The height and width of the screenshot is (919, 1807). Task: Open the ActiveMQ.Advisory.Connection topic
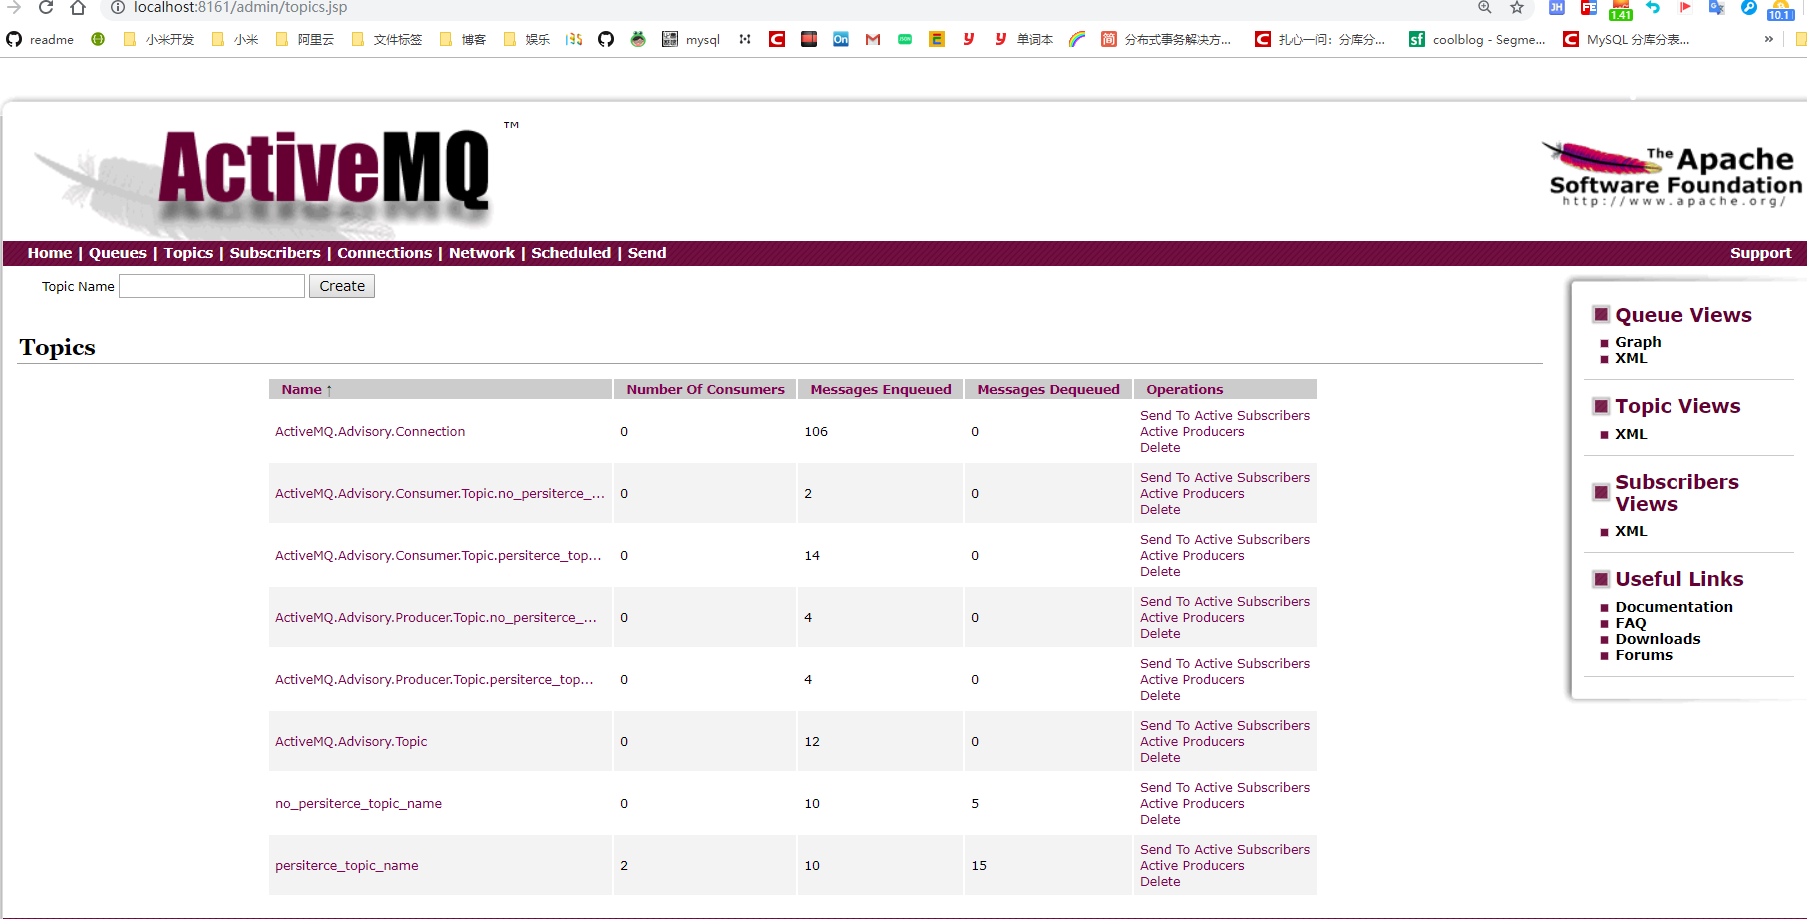[x=370, y=432]
